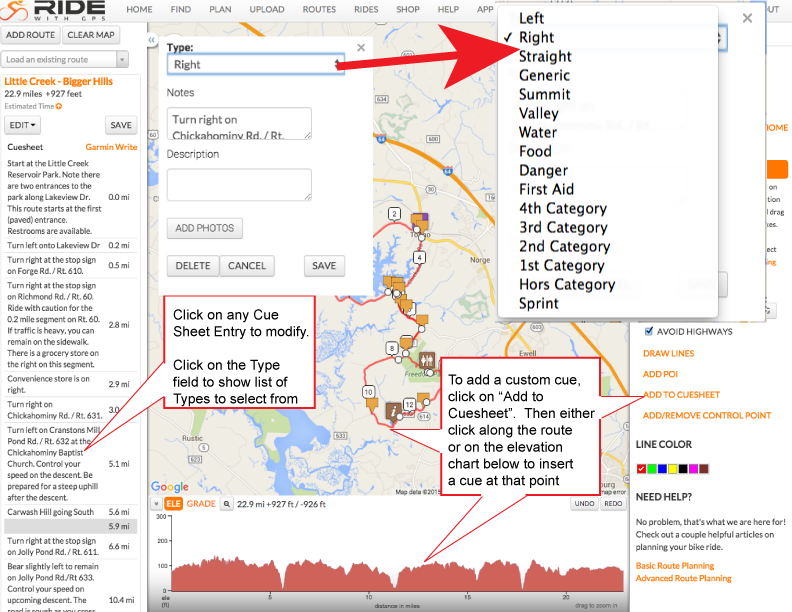Screen dimensions: 792x612
Task: Select ELE elevation view toggle
Action: point(173,504)
